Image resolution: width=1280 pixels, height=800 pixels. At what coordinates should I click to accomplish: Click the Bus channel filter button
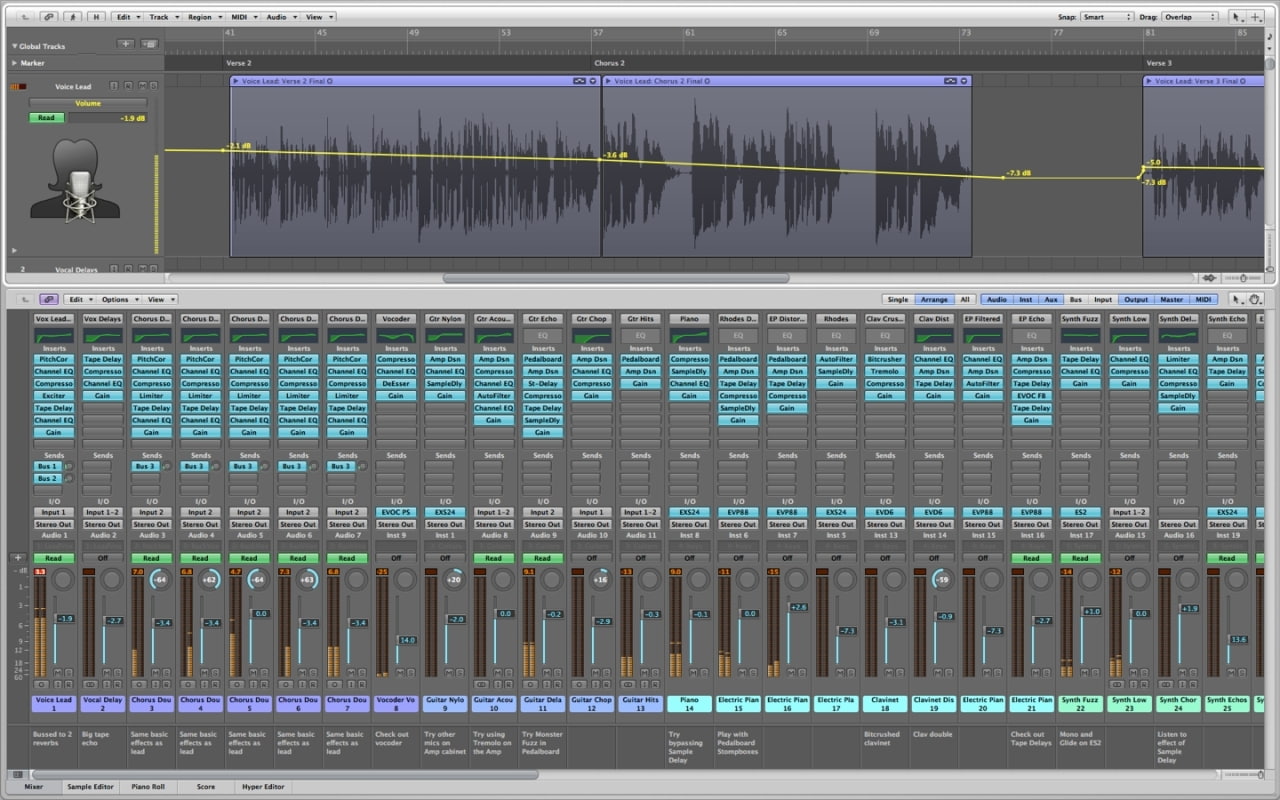pos(1076,299)
